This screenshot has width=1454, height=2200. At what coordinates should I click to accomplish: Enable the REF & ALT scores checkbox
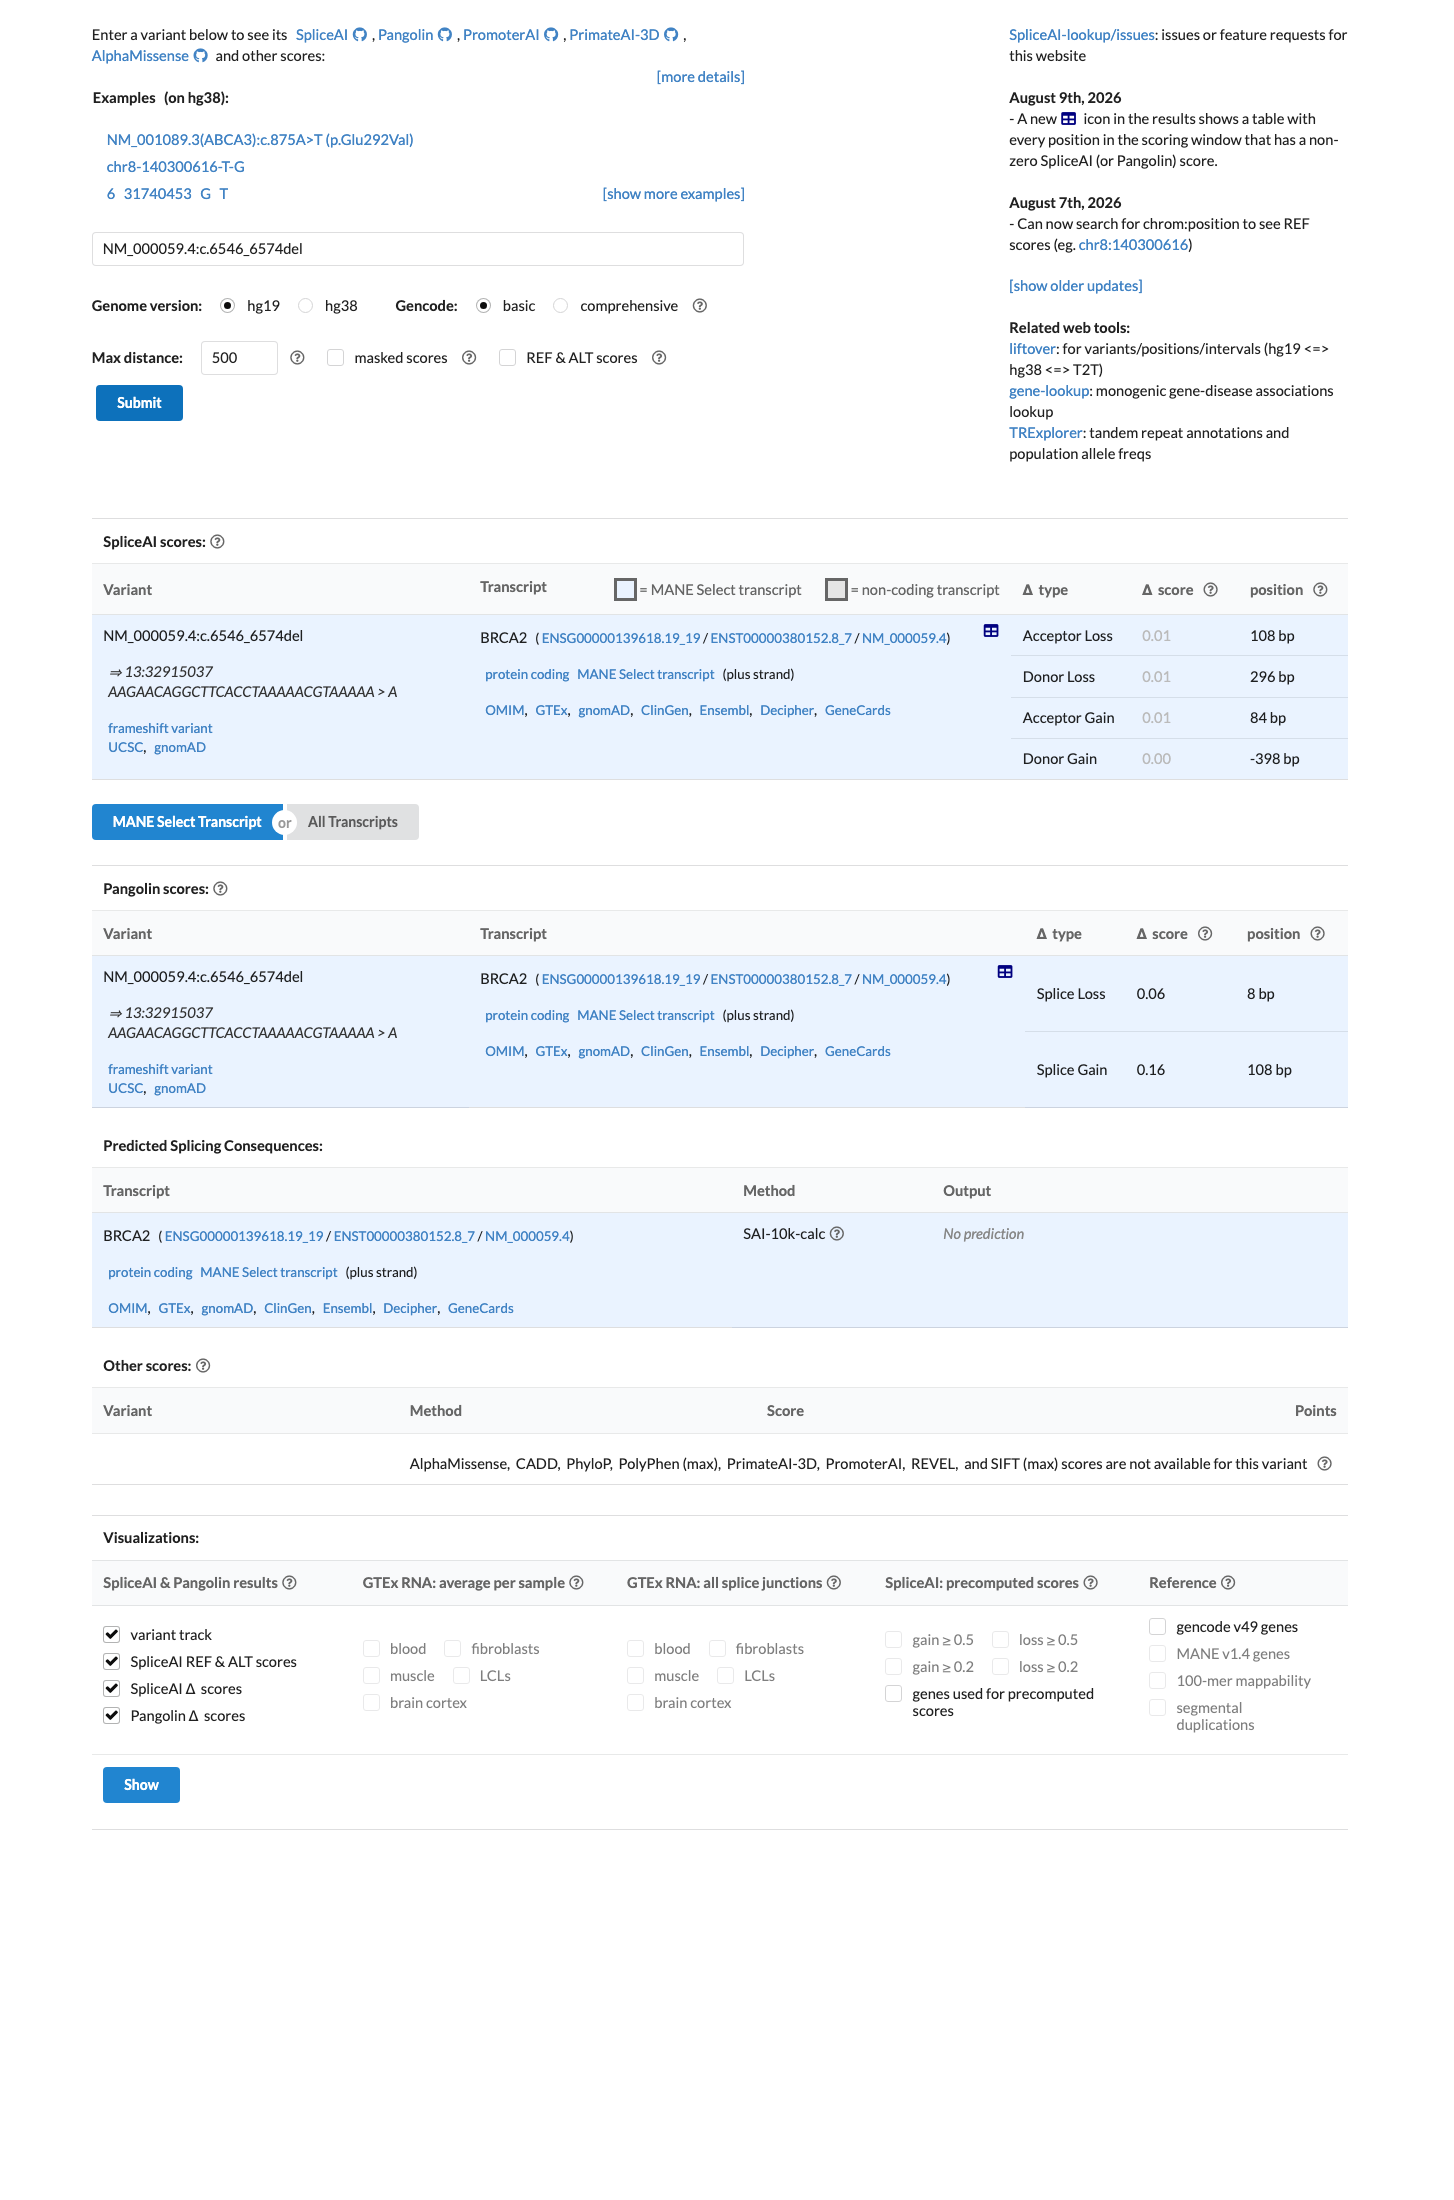pos(508,358)
